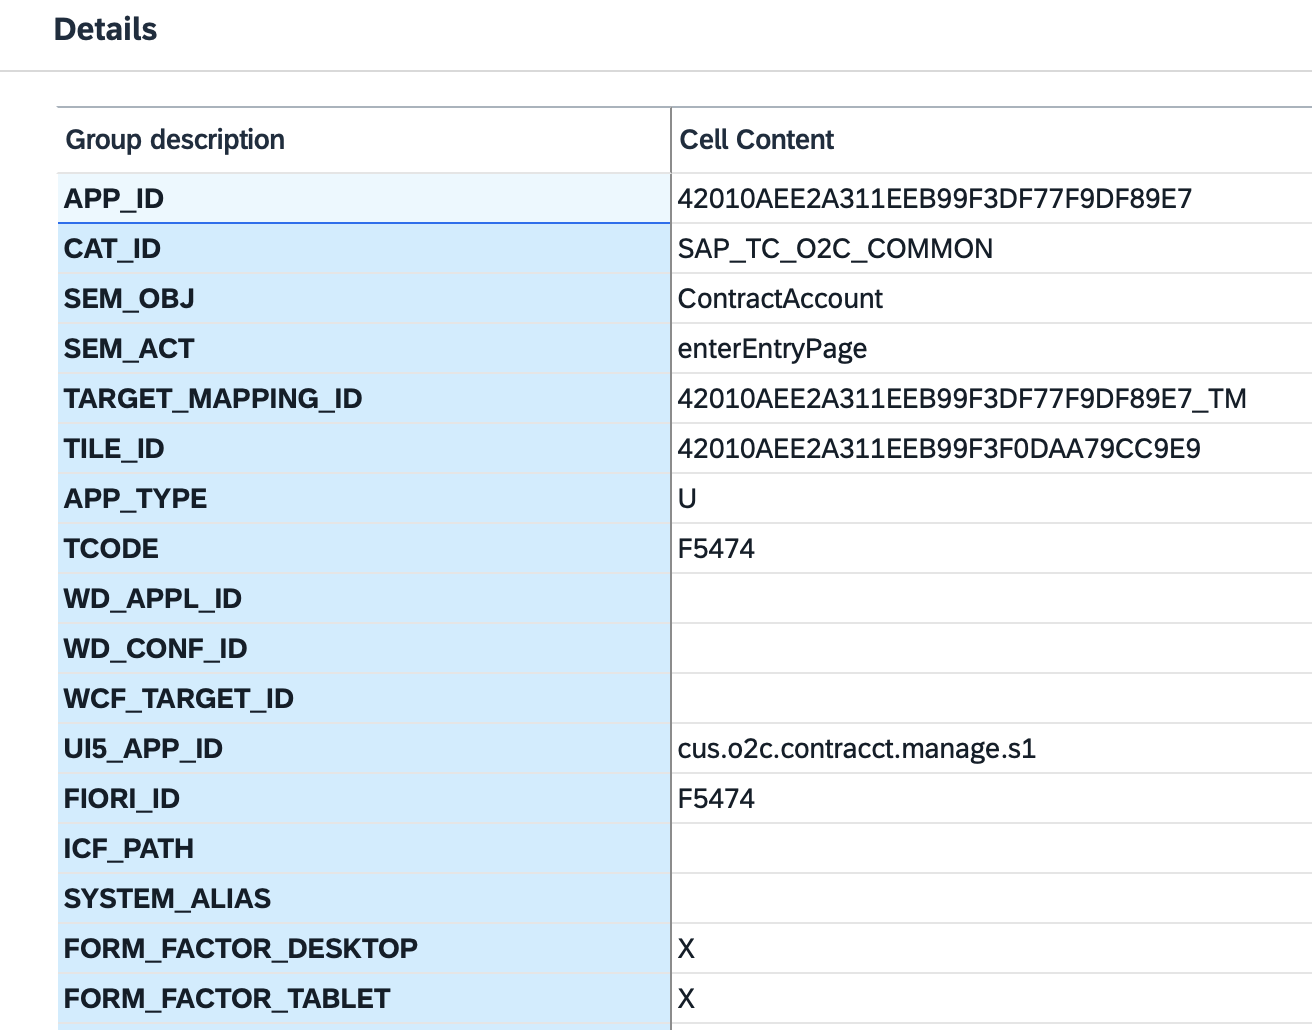This screenshot has width=1312, height=1030.
Task: Click the TILE_ID row label
Action: pyautogui.click(x=364, y=448)
